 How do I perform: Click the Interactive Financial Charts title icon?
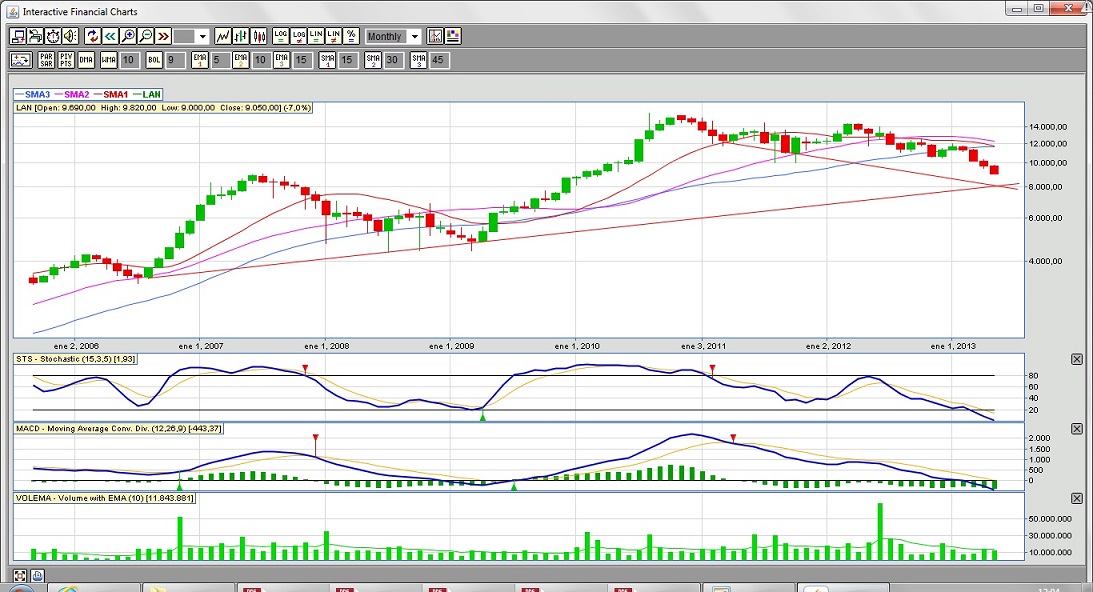pos(13,11)
